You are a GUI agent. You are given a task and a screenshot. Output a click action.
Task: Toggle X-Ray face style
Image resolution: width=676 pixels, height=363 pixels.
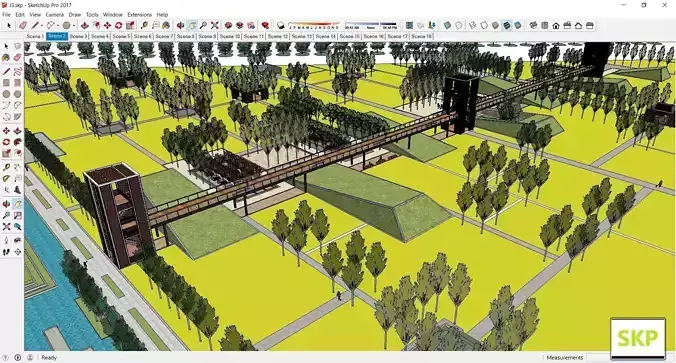[x=448, y=25]
